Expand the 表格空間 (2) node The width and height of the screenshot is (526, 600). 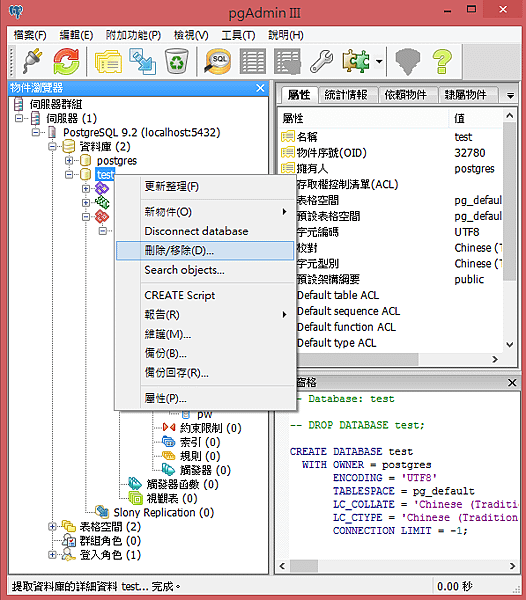(52, 527)
